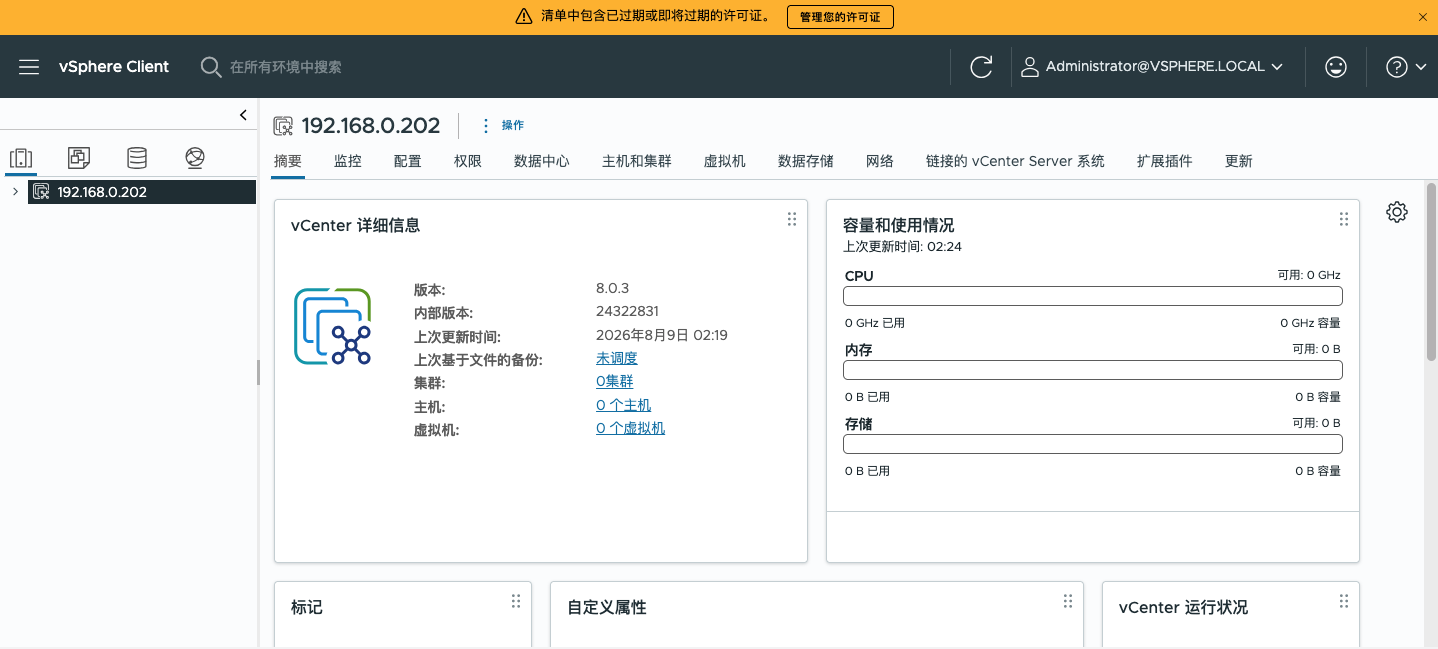This screenshot has width=1438, height=649.
Task: Click drag handle on 标记 card
Action: [x=516, y=601]
